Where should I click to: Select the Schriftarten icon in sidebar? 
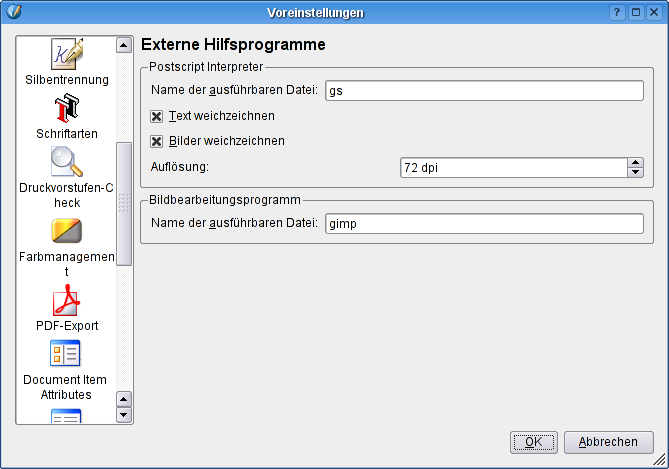click(x=67, y=116)
